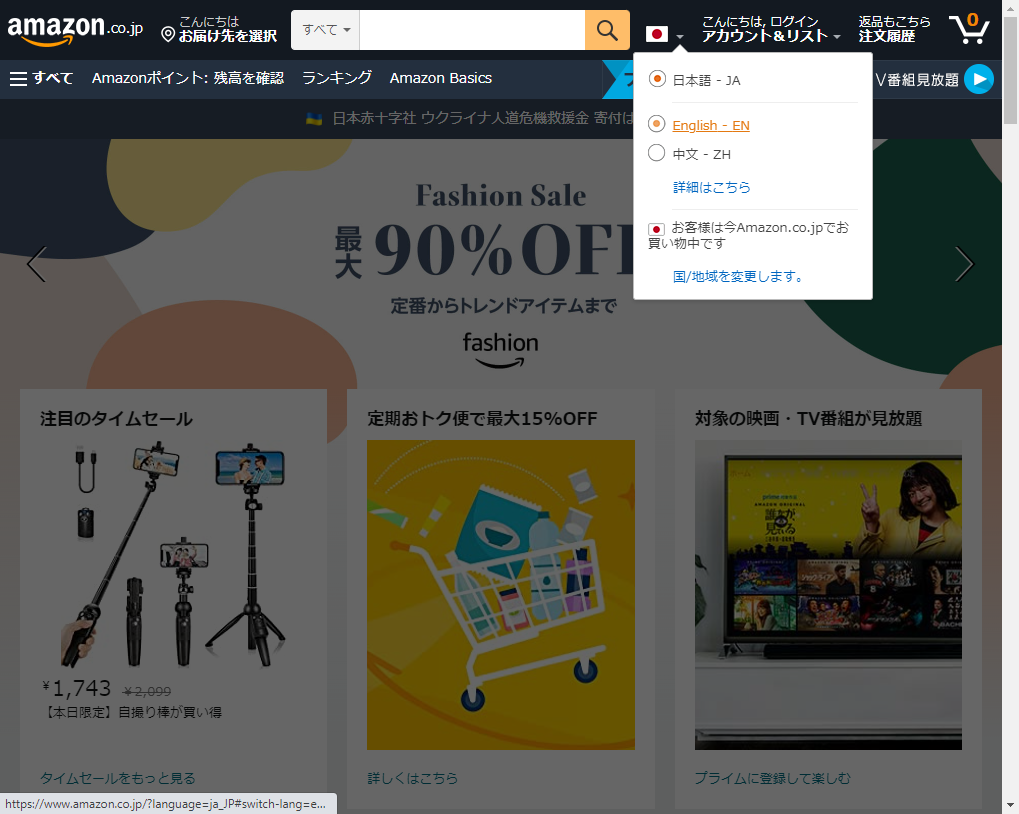Open the すべて search category dropdown

click(326, 30)
